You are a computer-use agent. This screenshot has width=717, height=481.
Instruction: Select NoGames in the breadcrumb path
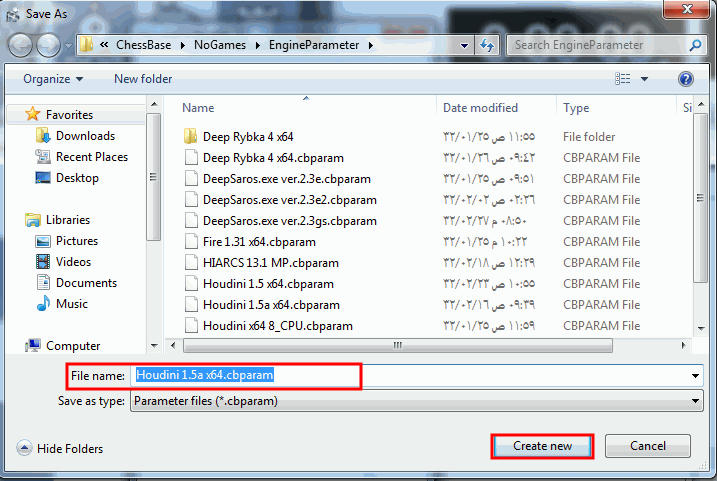[x=220, y=45]
